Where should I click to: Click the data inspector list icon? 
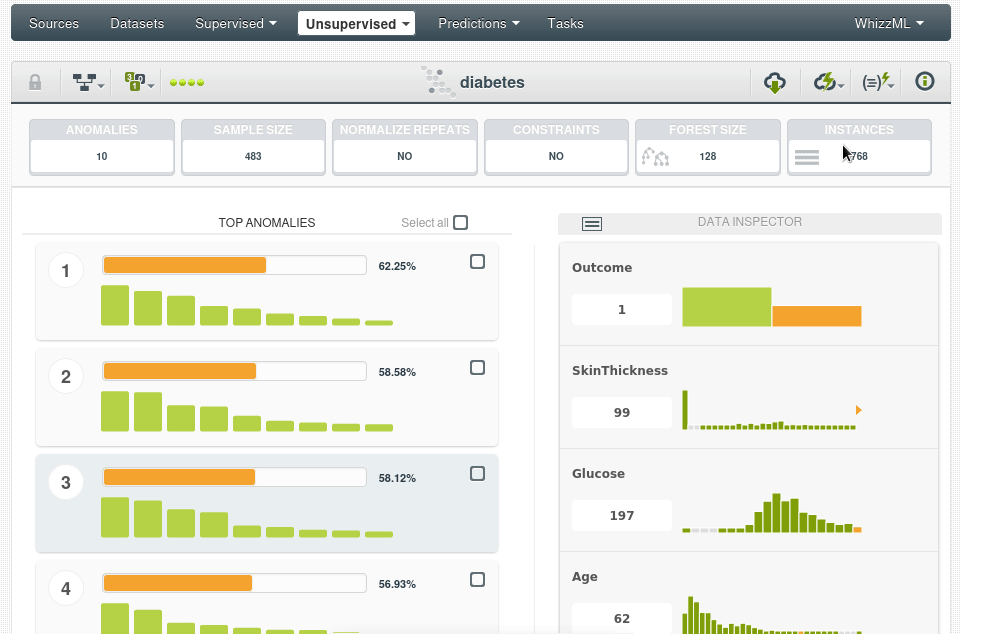pos(592,223)
